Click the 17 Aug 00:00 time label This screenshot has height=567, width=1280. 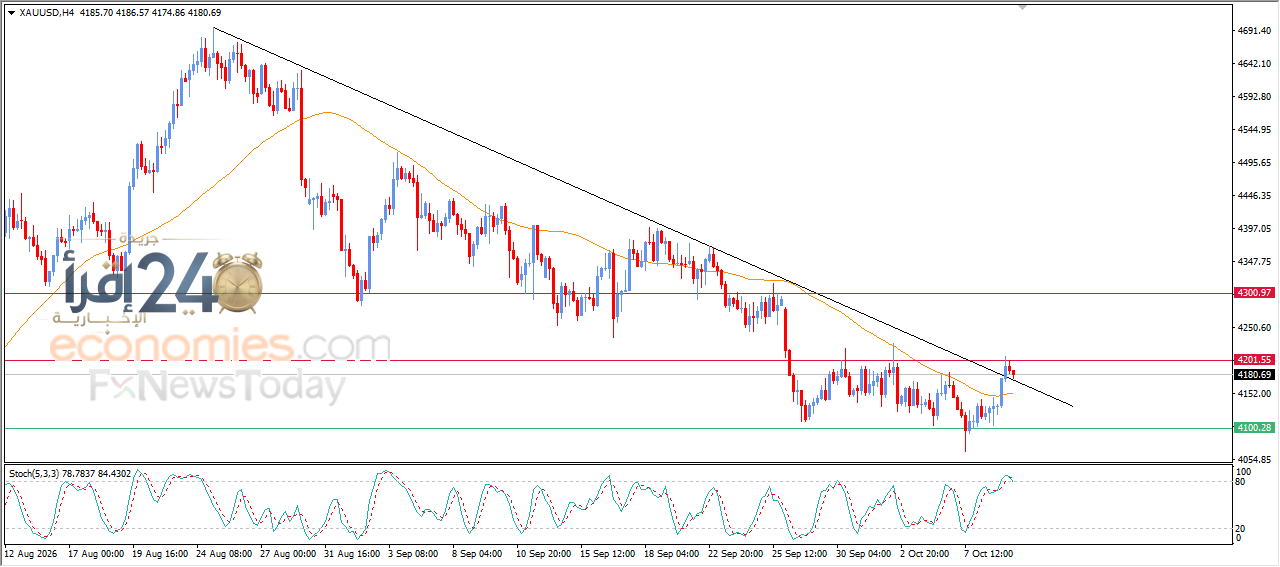[97, 552]
